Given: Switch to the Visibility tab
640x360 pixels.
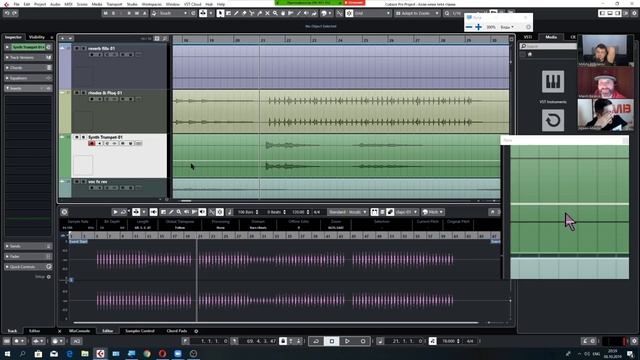Looking at the screenshot, I should click(37, 37).
